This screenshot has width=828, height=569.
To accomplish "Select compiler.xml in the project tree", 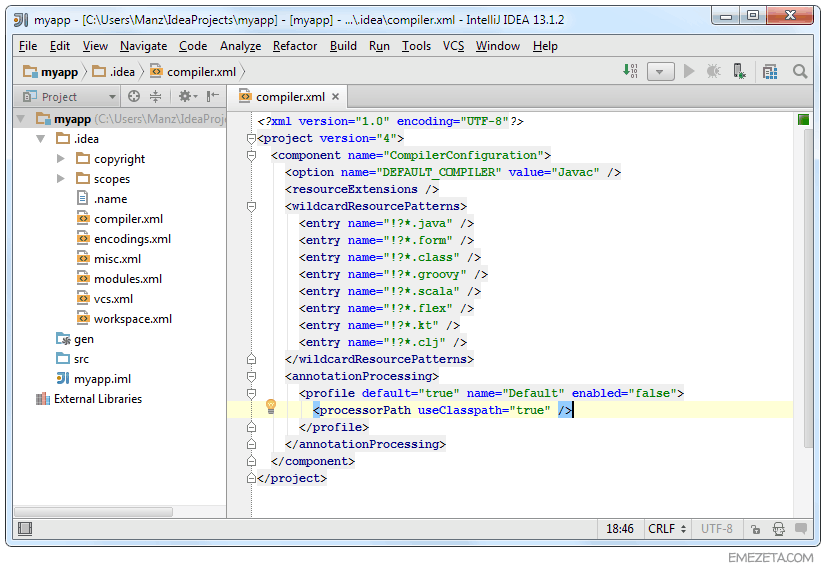I will click(x=120, y=219).
